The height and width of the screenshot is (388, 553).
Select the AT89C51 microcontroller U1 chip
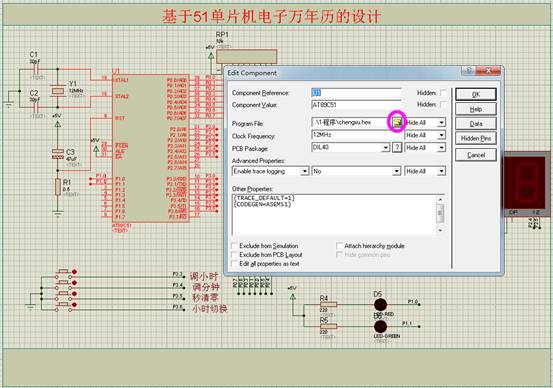(x=151, y=148)
